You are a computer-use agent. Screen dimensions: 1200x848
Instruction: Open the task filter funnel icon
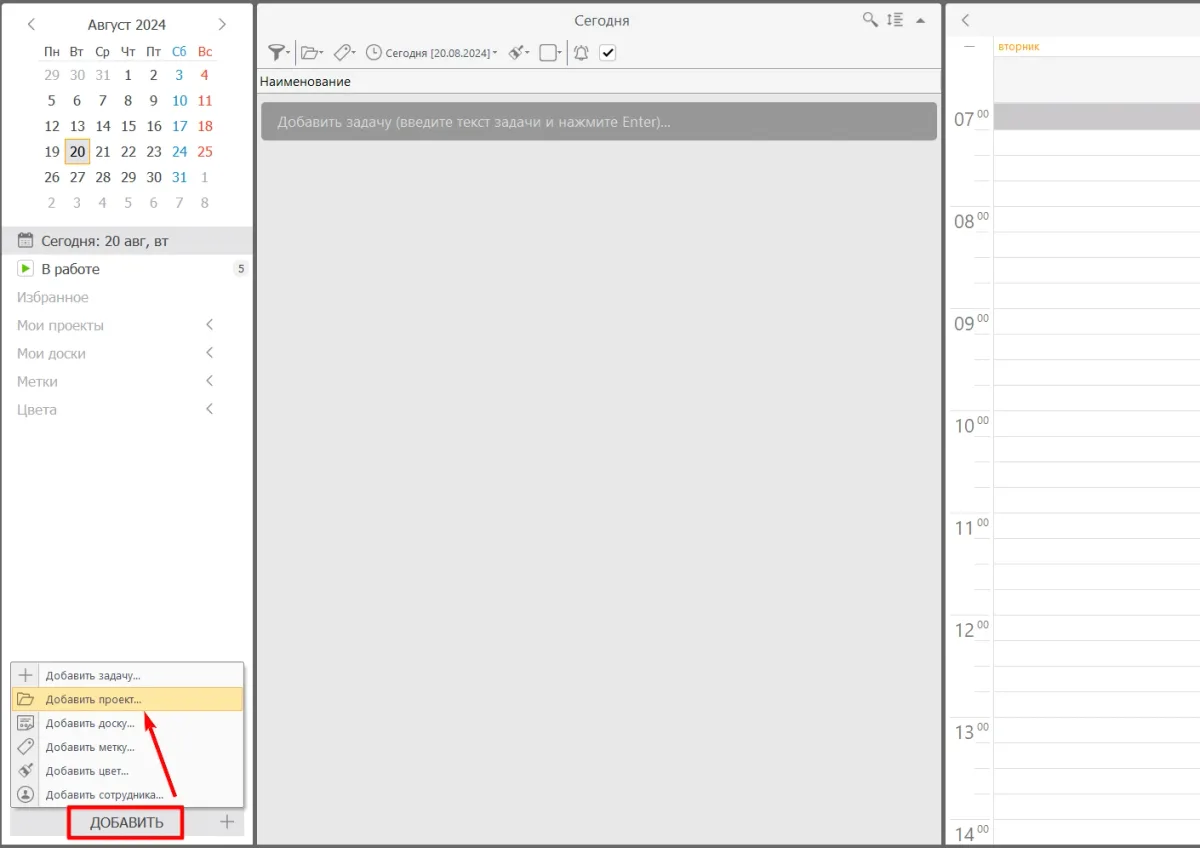pyautogui.click(x=277, y=53)
